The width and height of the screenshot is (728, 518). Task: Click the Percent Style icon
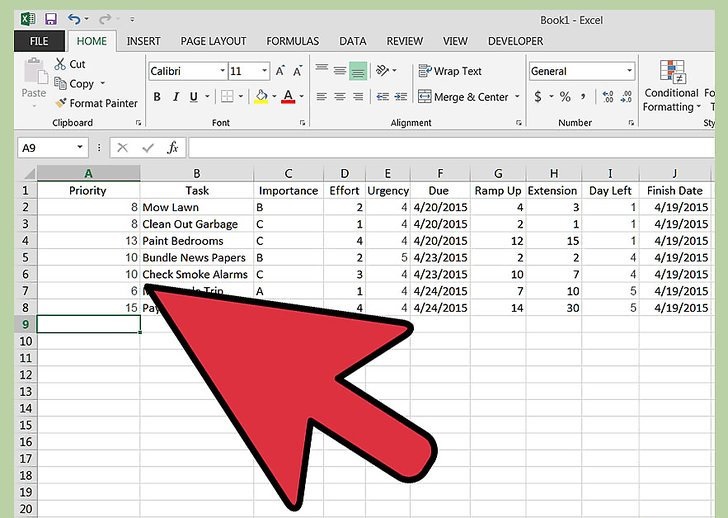(x=565, y=97)
